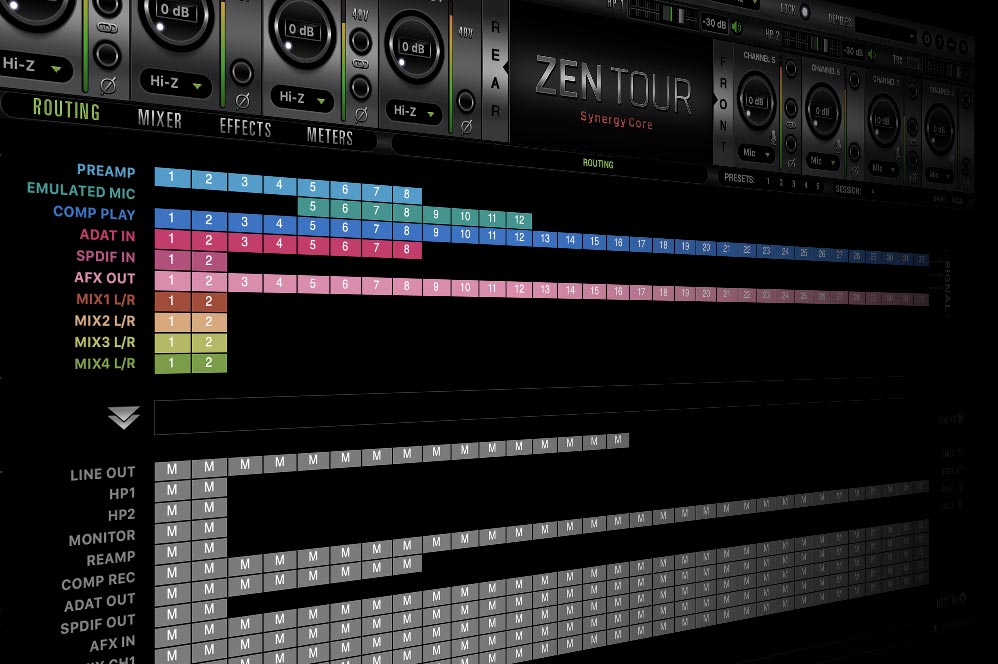The height and width of the screenshot is (664, 998).
Task: Load preset 1 in the Presets row
Action: (767, 181)
